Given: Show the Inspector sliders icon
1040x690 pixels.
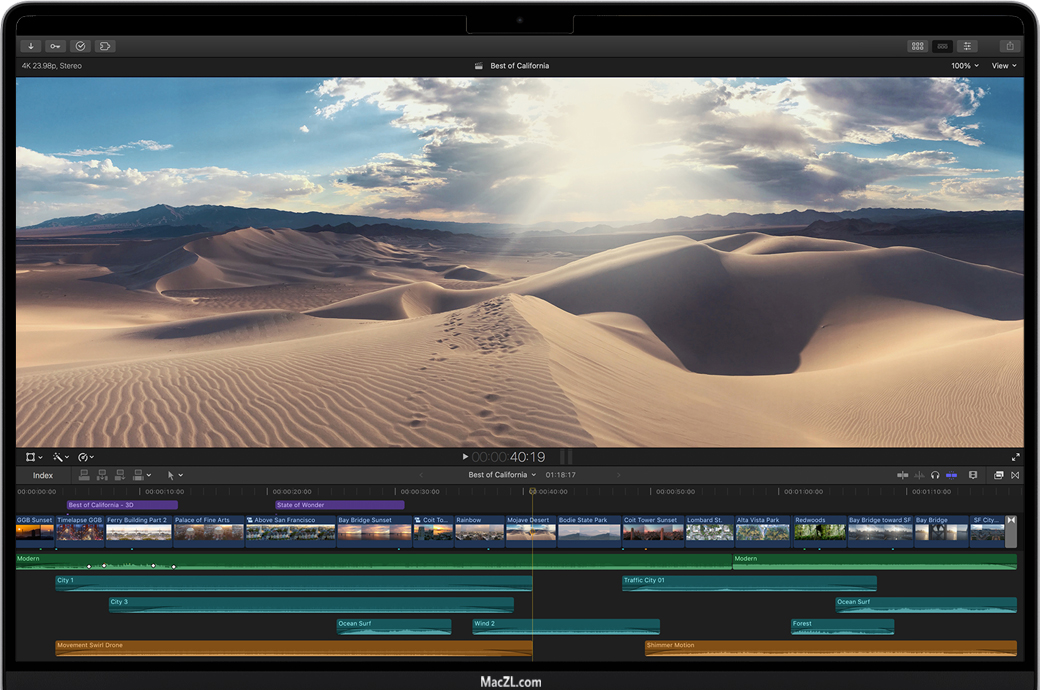Looking at the screenshot, I should [967, 46].
